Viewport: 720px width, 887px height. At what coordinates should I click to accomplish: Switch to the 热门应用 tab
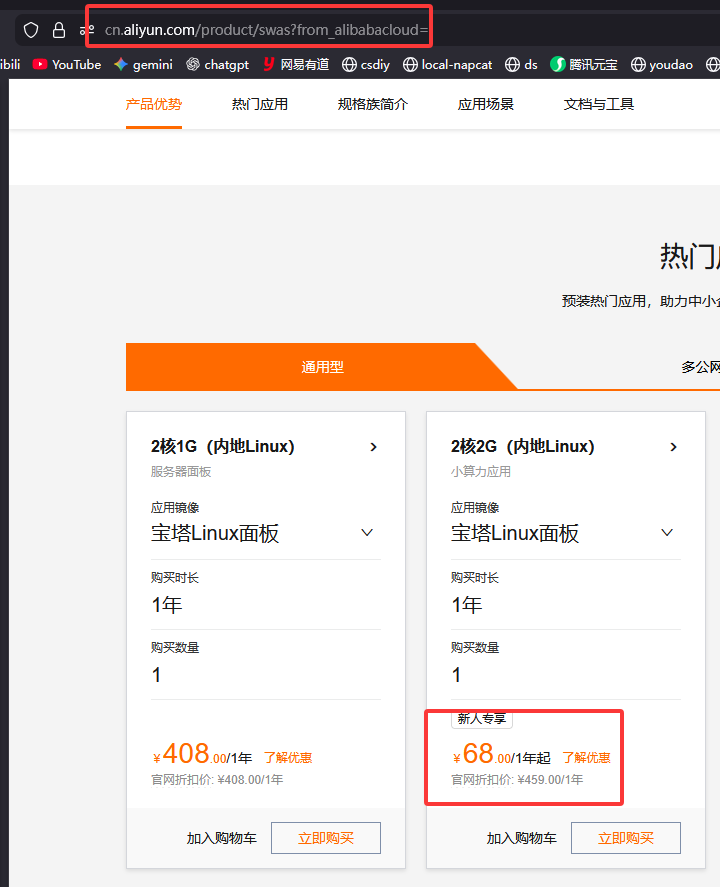pyautogui.click(x=260, y=104)
